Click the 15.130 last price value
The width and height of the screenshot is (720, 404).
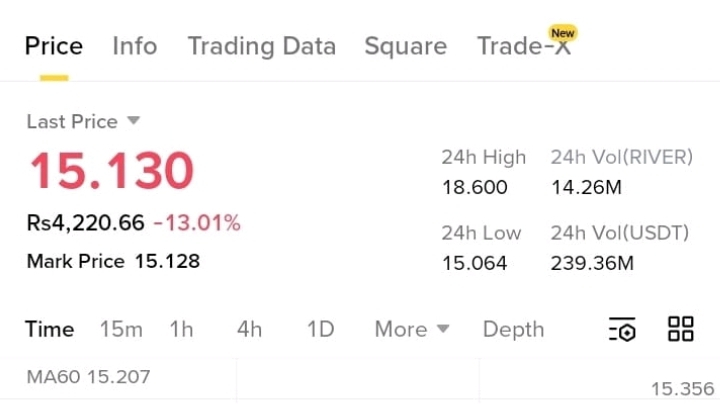point(111,171)
